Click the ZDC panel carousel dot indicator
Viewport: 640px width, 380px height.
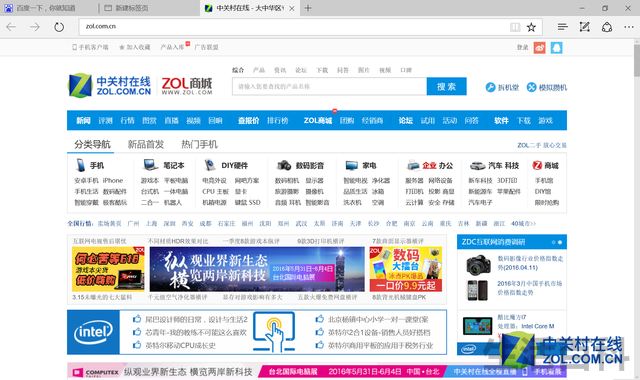click(557, 242)
